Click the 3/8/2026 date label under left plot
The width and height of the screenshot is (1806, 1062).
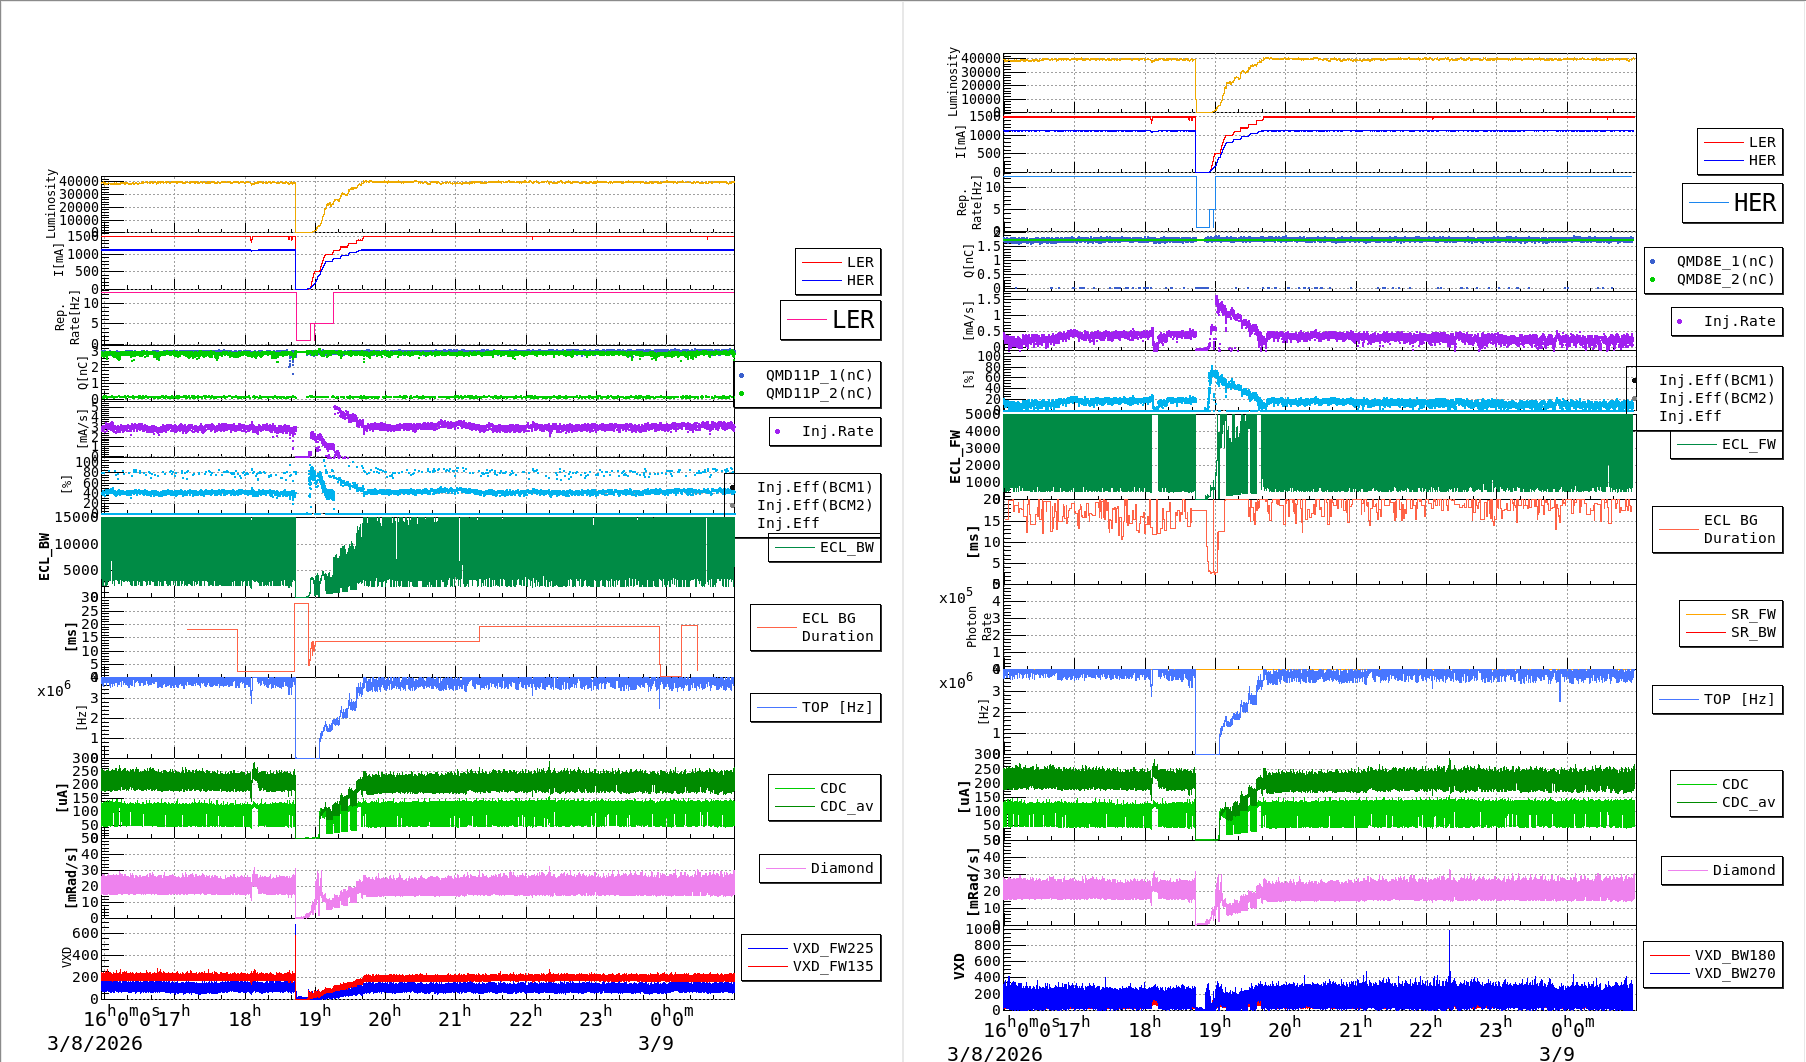point(95,1044)
